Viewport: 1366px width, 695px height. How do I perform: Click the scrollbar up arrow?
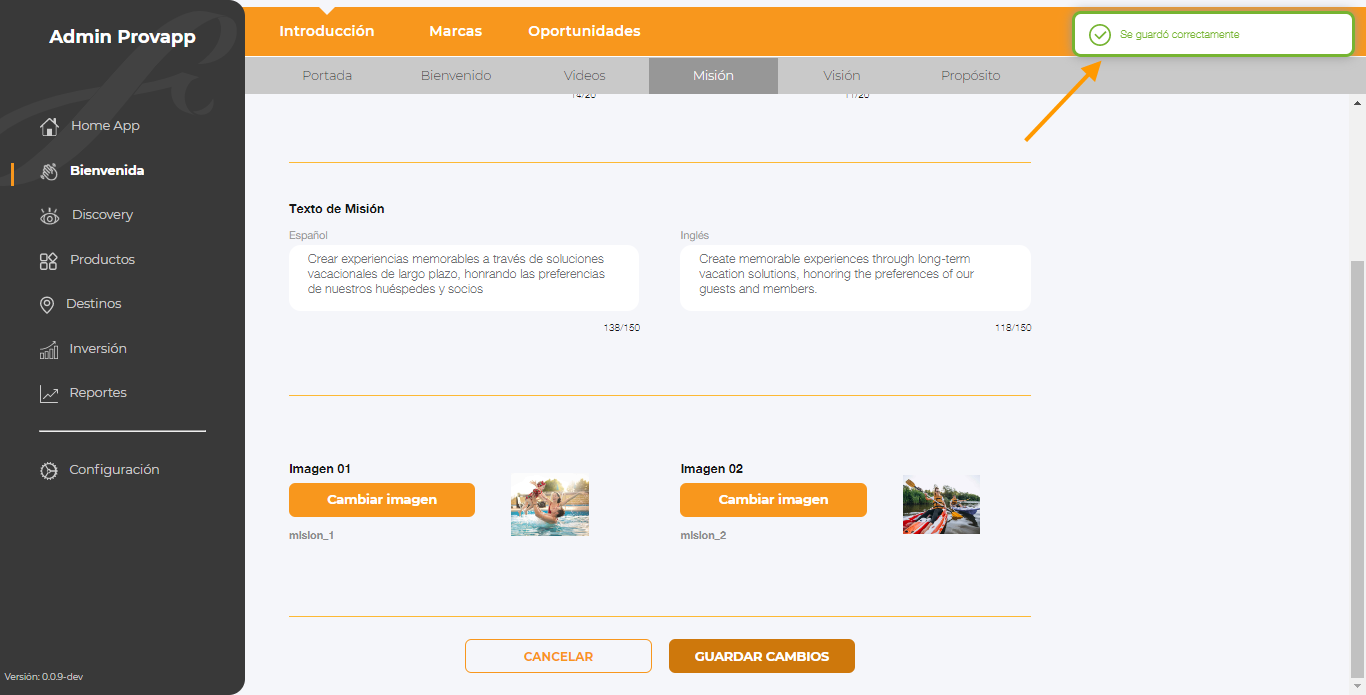click(1358, 102)
